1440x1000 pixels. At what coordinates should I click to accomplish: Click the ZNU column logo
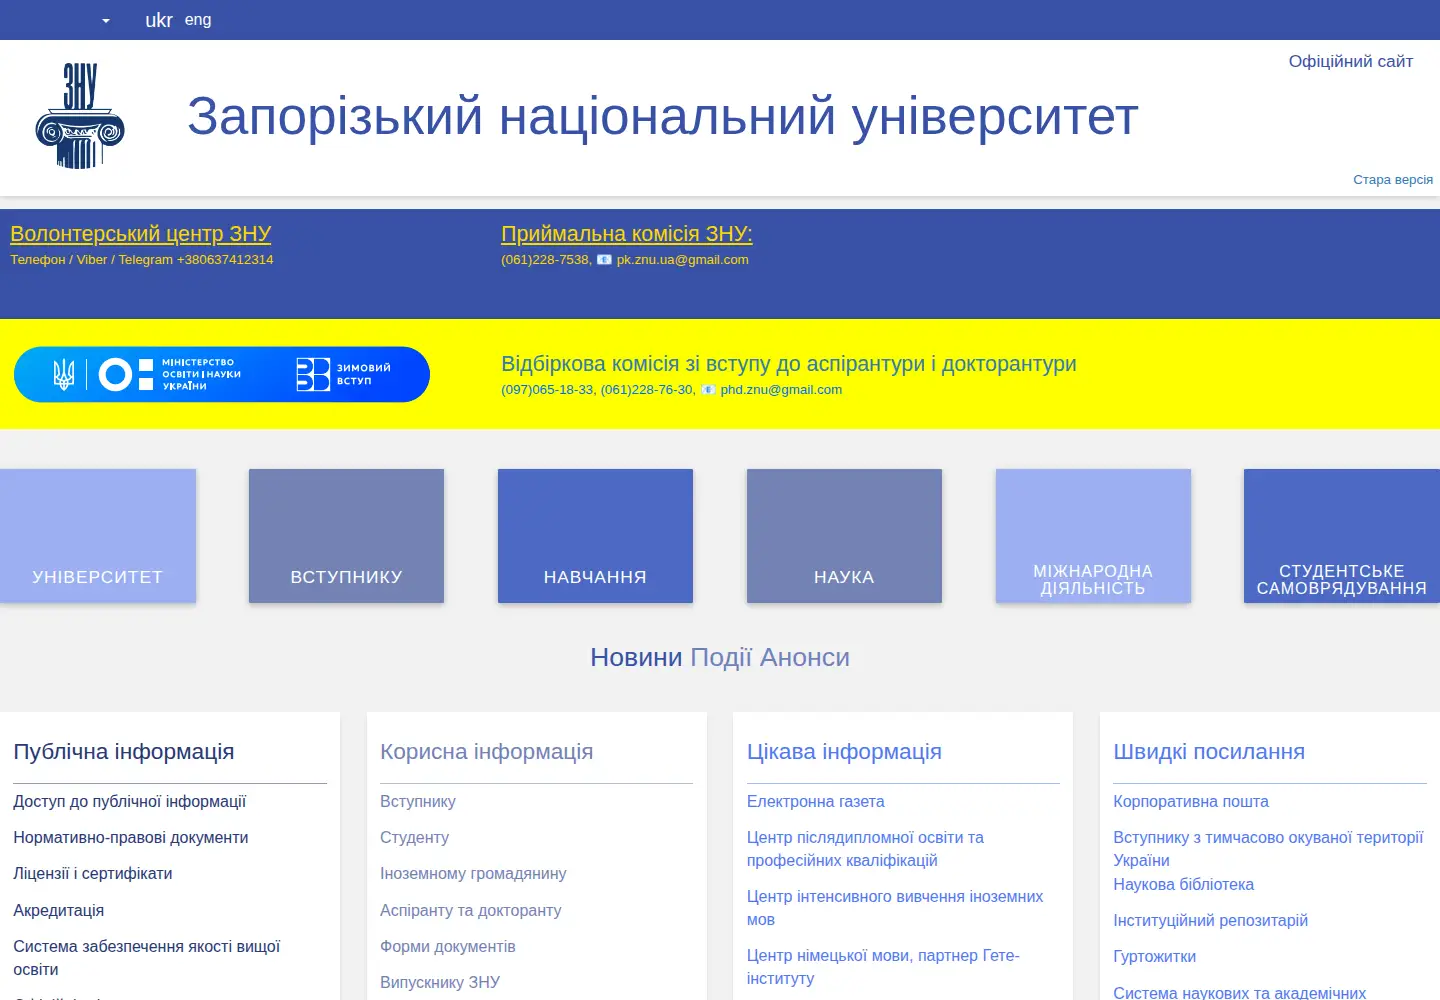80,116
